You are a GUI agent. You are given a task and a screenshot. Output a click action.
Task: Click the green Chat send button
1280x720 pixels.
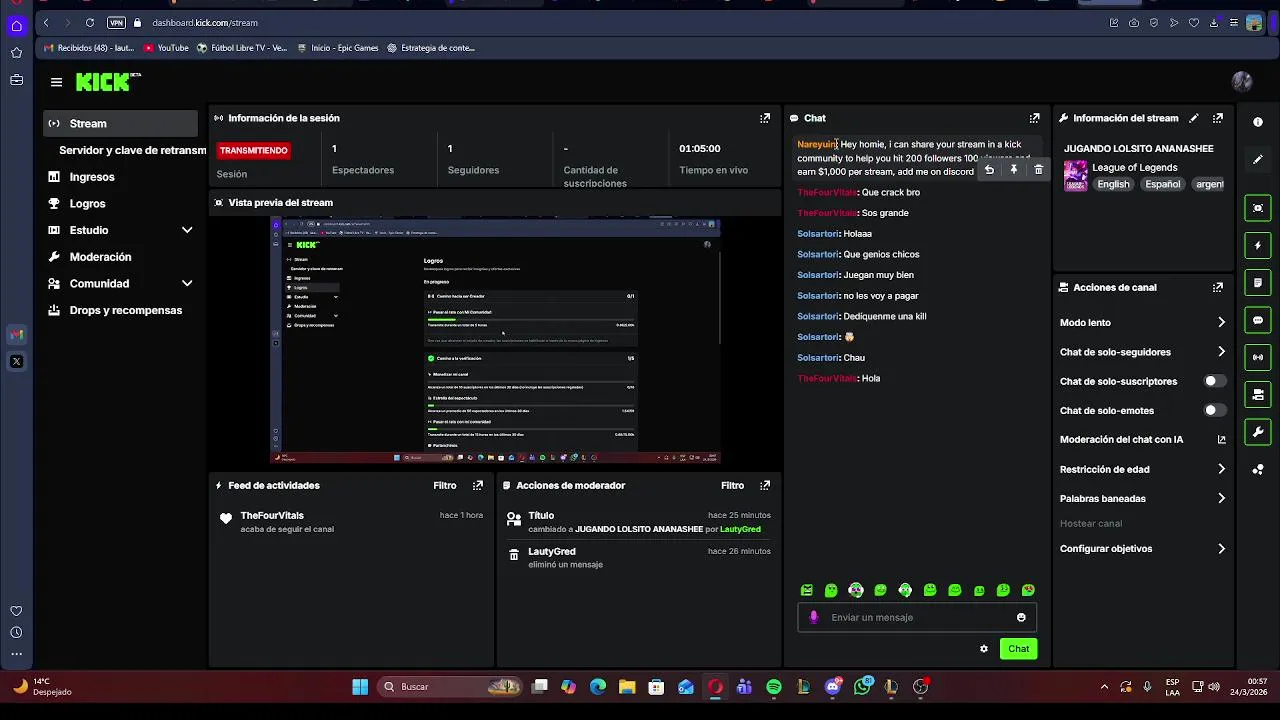1018,649
